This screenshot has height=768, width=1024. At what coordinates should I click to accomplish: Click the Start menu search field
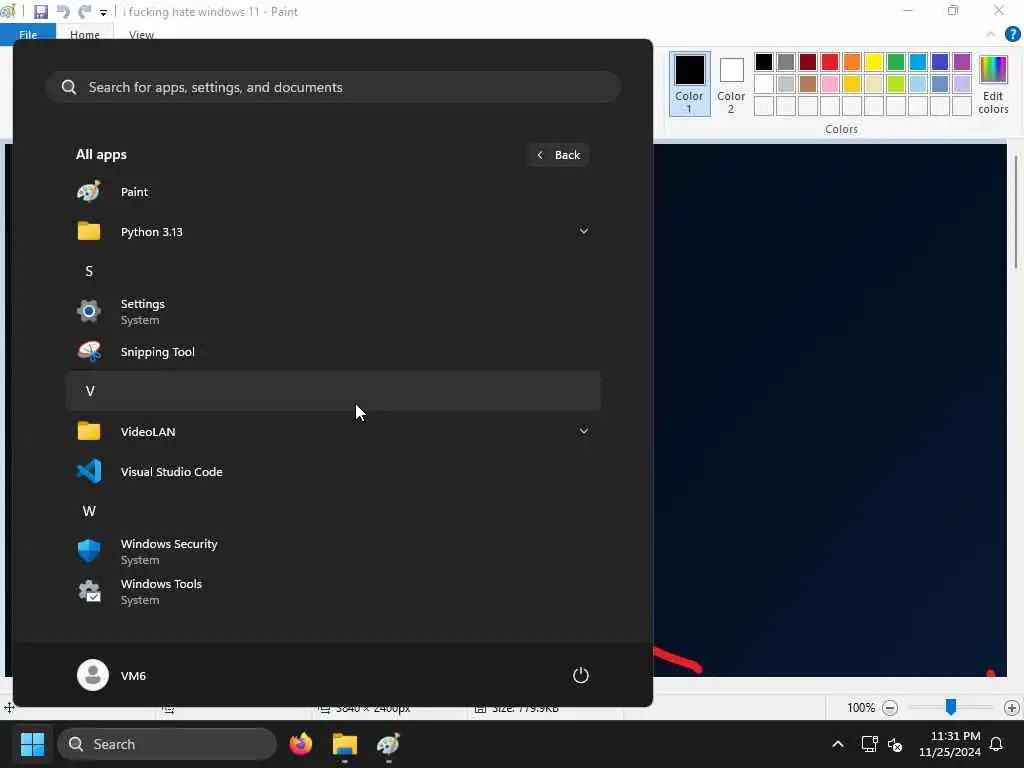pyautogui.click(x=333, y=87)
